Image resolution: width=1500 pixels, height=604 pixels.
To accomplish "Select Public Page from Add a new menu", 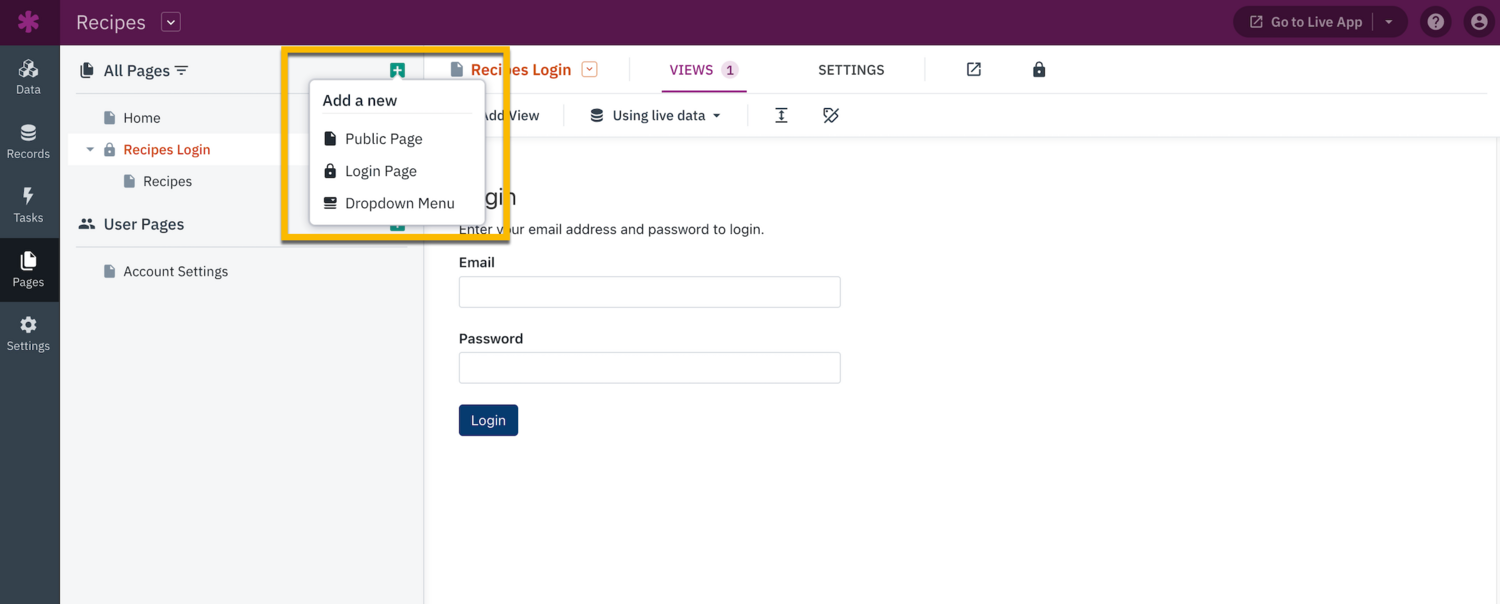I will [x=383, y=139].
